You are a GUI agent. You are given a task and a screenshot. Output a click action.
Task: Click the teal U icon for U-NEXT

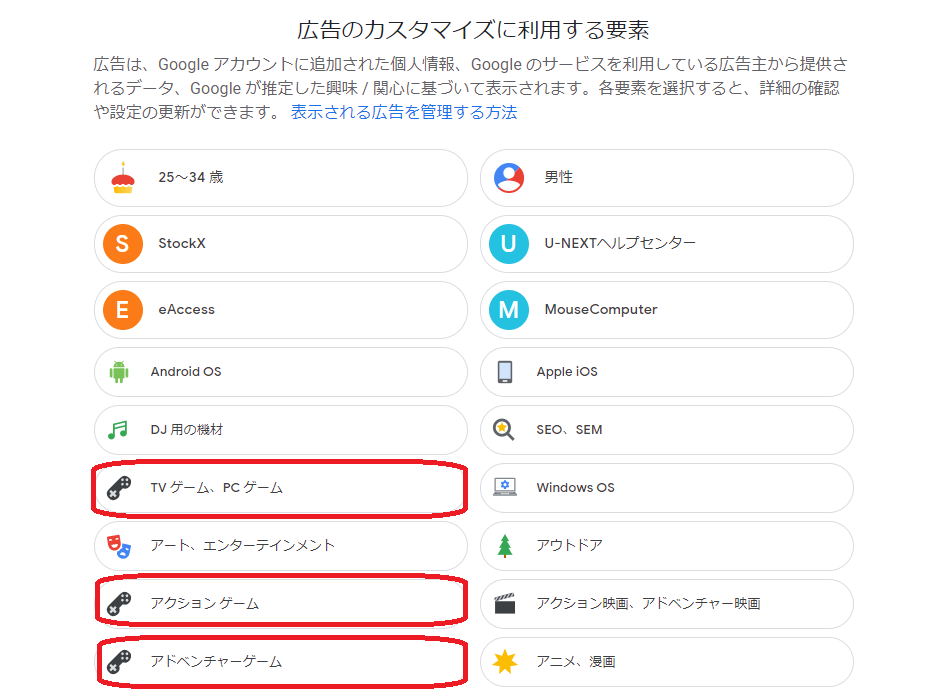(x=509, y=244)
